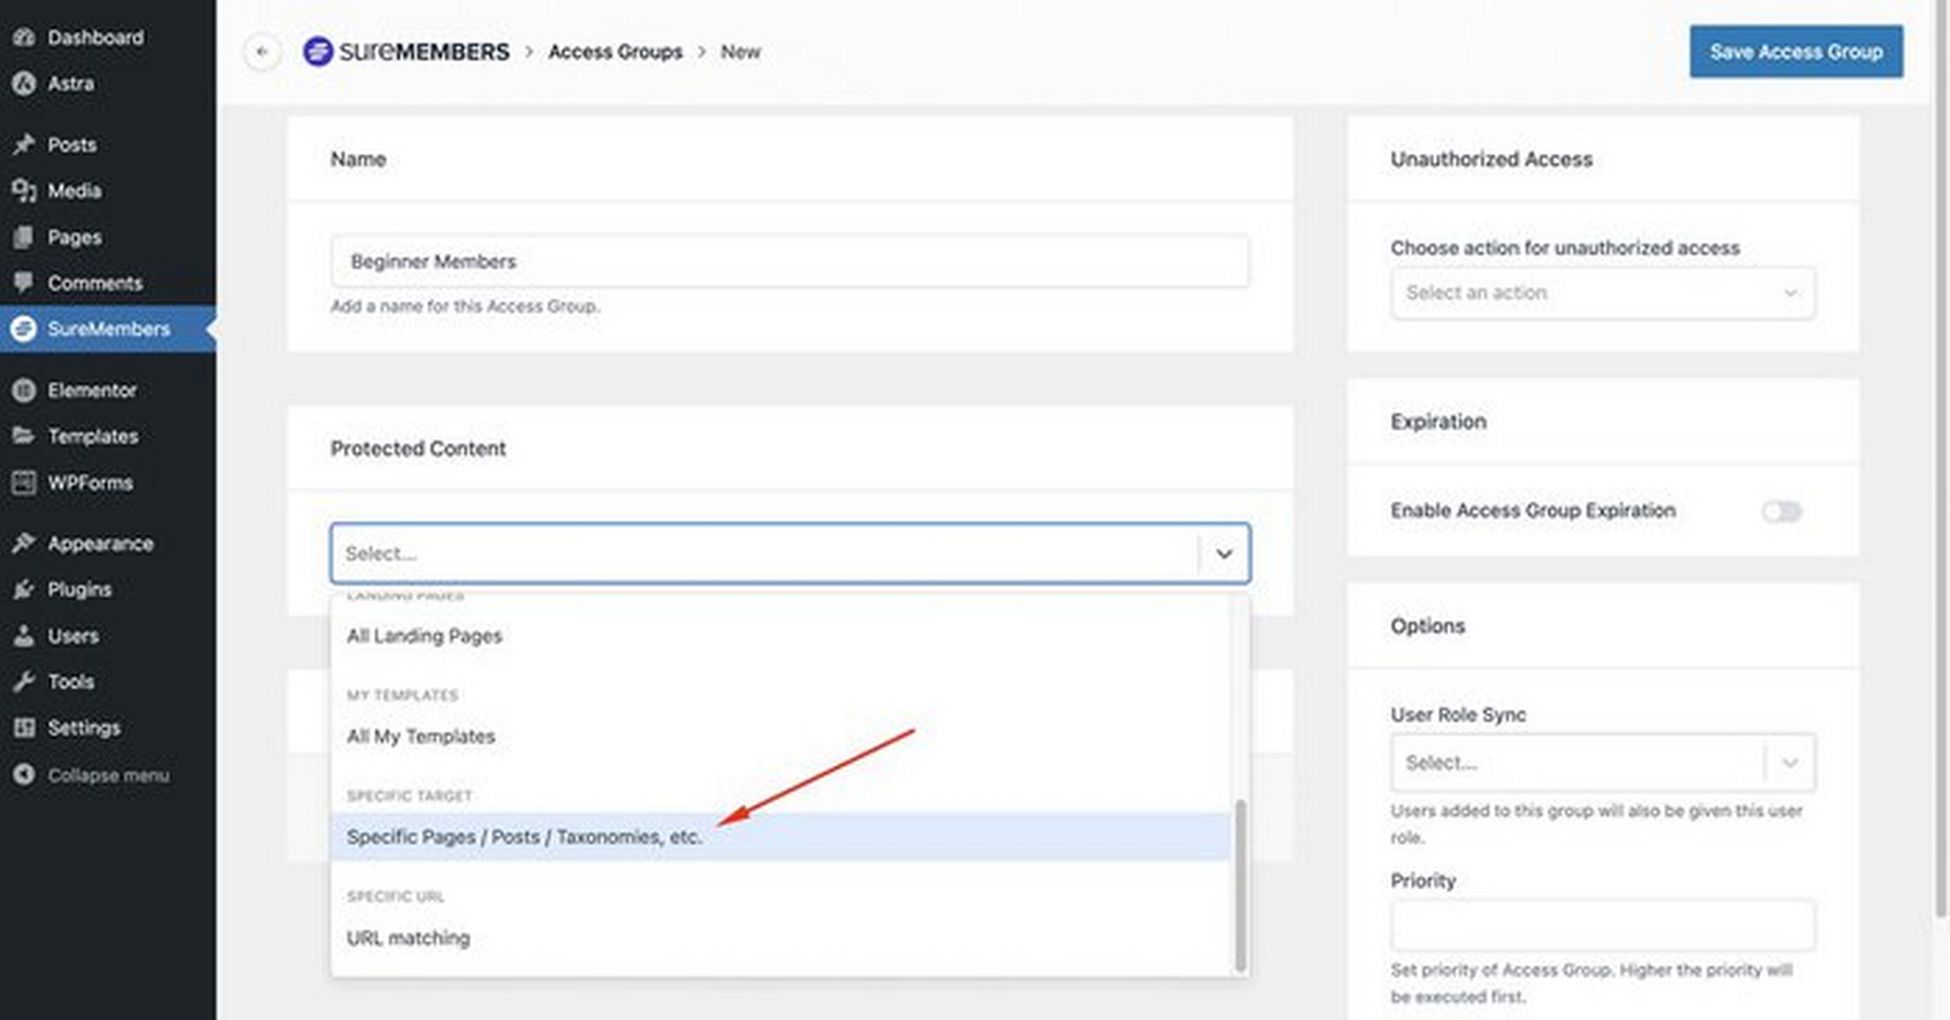Click the Protected Content heading
The width and height of the screenshot is (1950, 1020).
point(418,449)
